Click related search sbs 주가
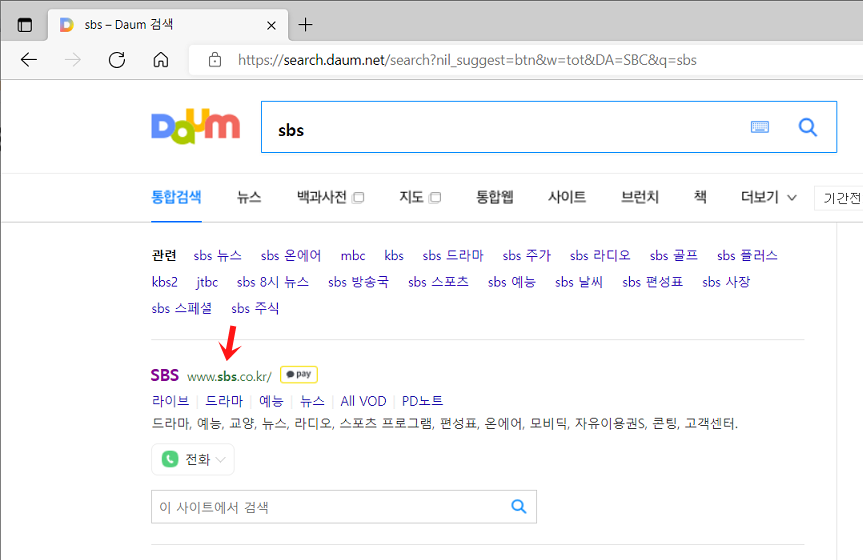The height and width of the screenshot is (560, 863). (527, 255)
